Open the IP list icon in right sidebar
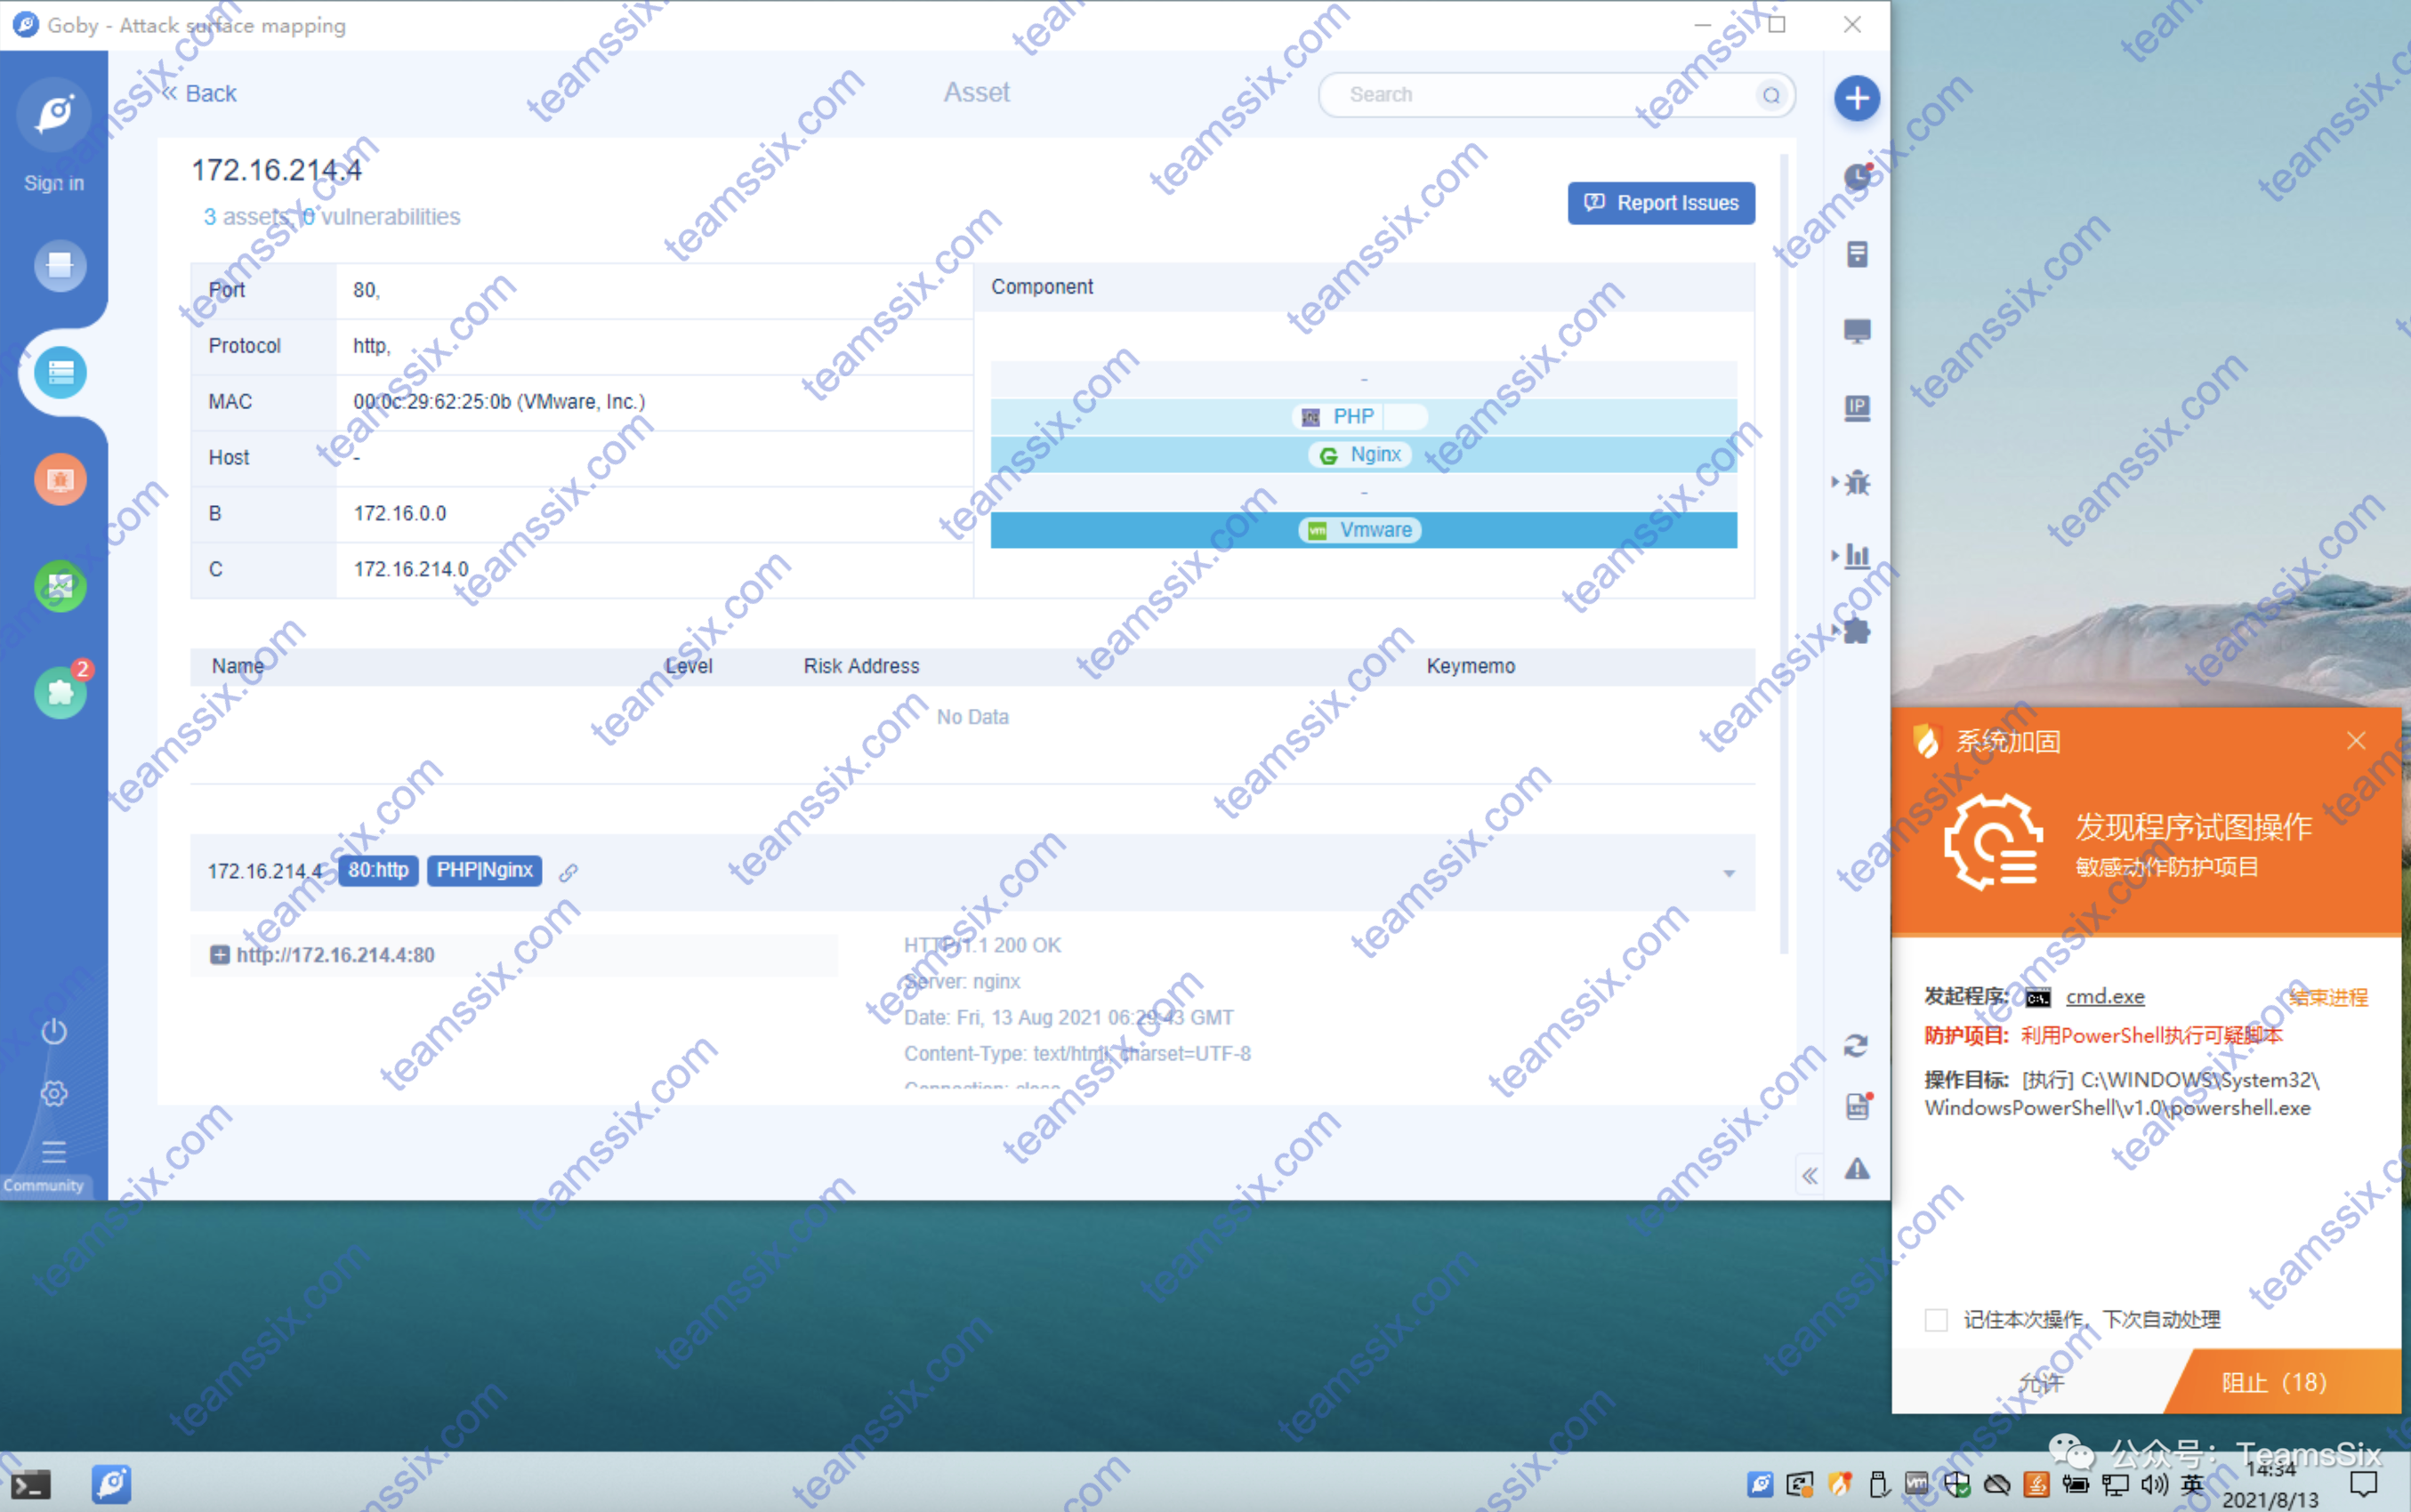The height and width of the screenshot is (1512, 2411). (x=1857, y=407)
